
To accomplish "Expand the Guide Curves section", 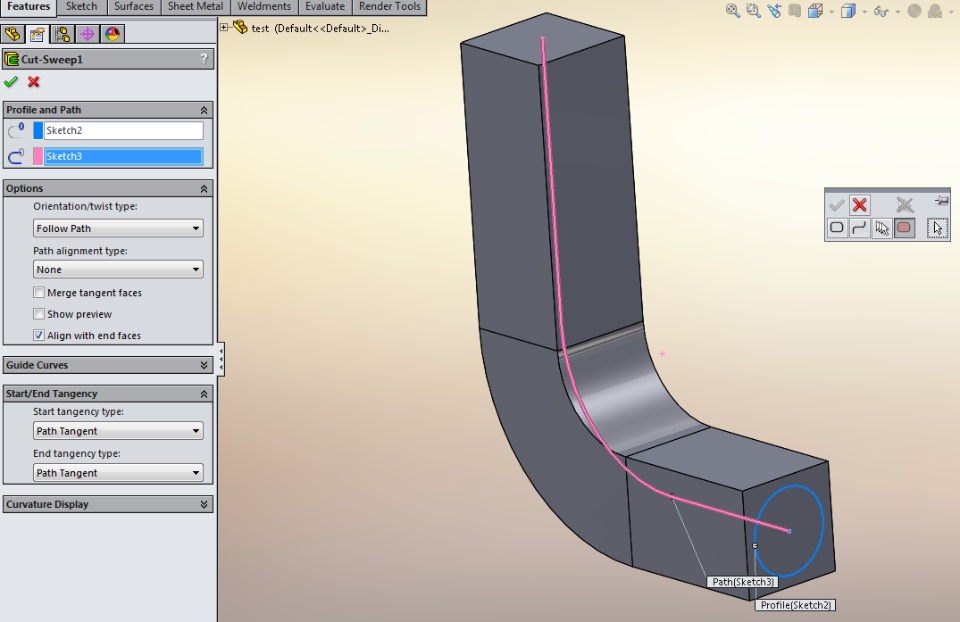I will [x=204, y=365].
